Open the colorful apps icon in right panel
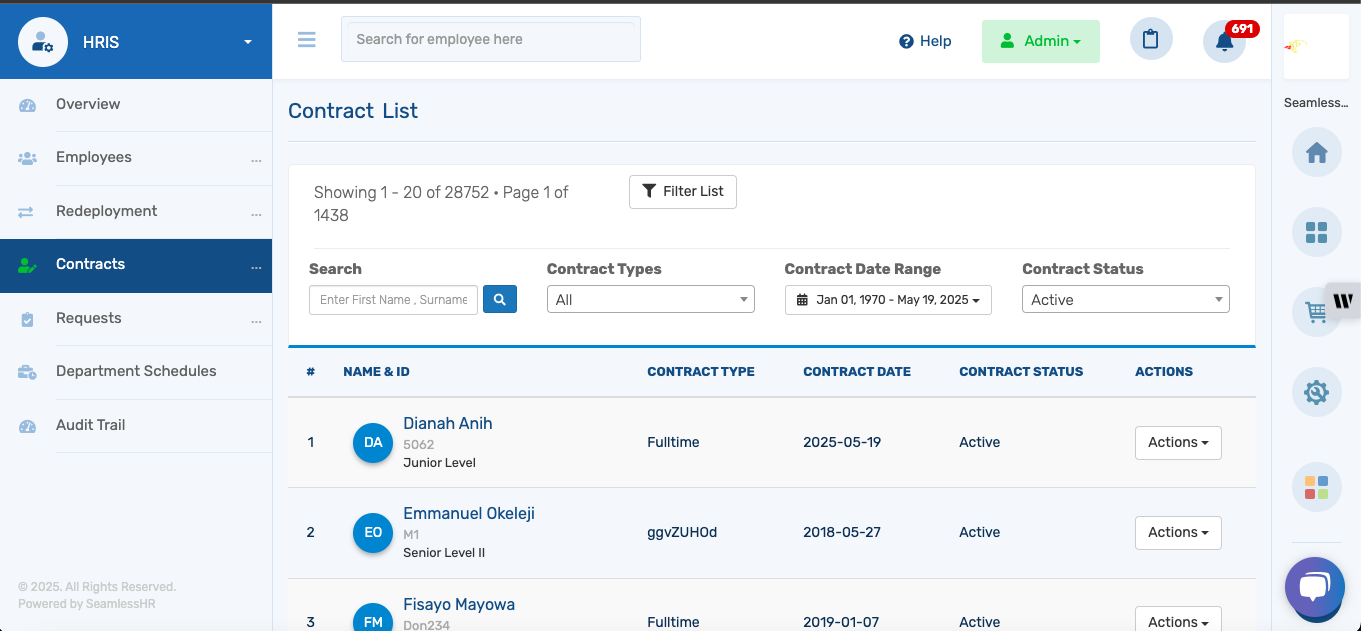 click(x=1316, y=487)
